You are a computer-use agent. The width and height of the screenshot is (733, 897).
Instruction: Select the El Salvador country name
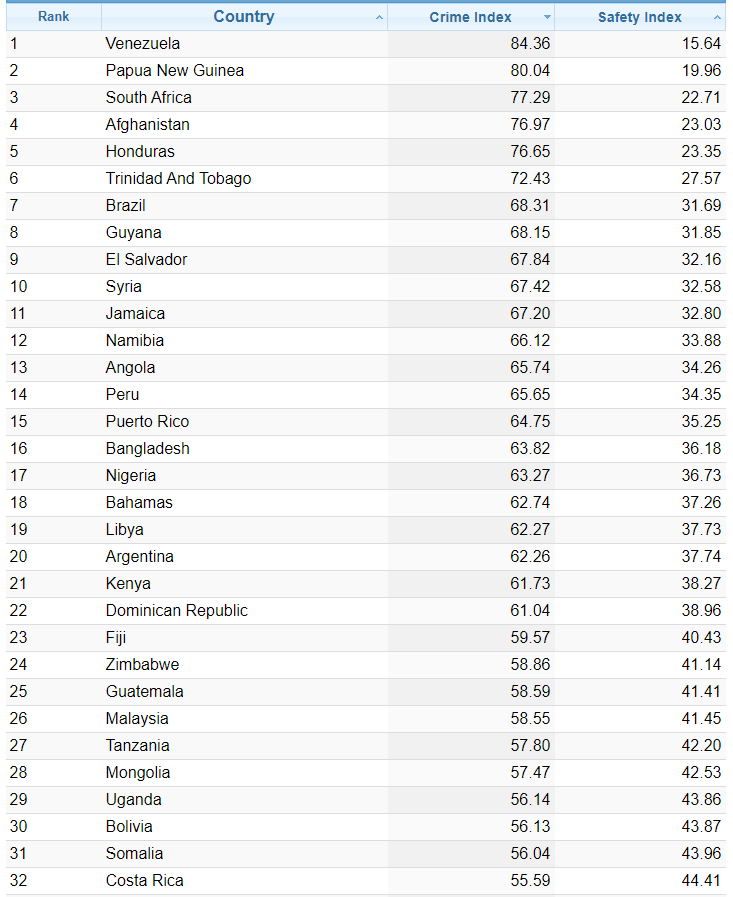(147, 260)
